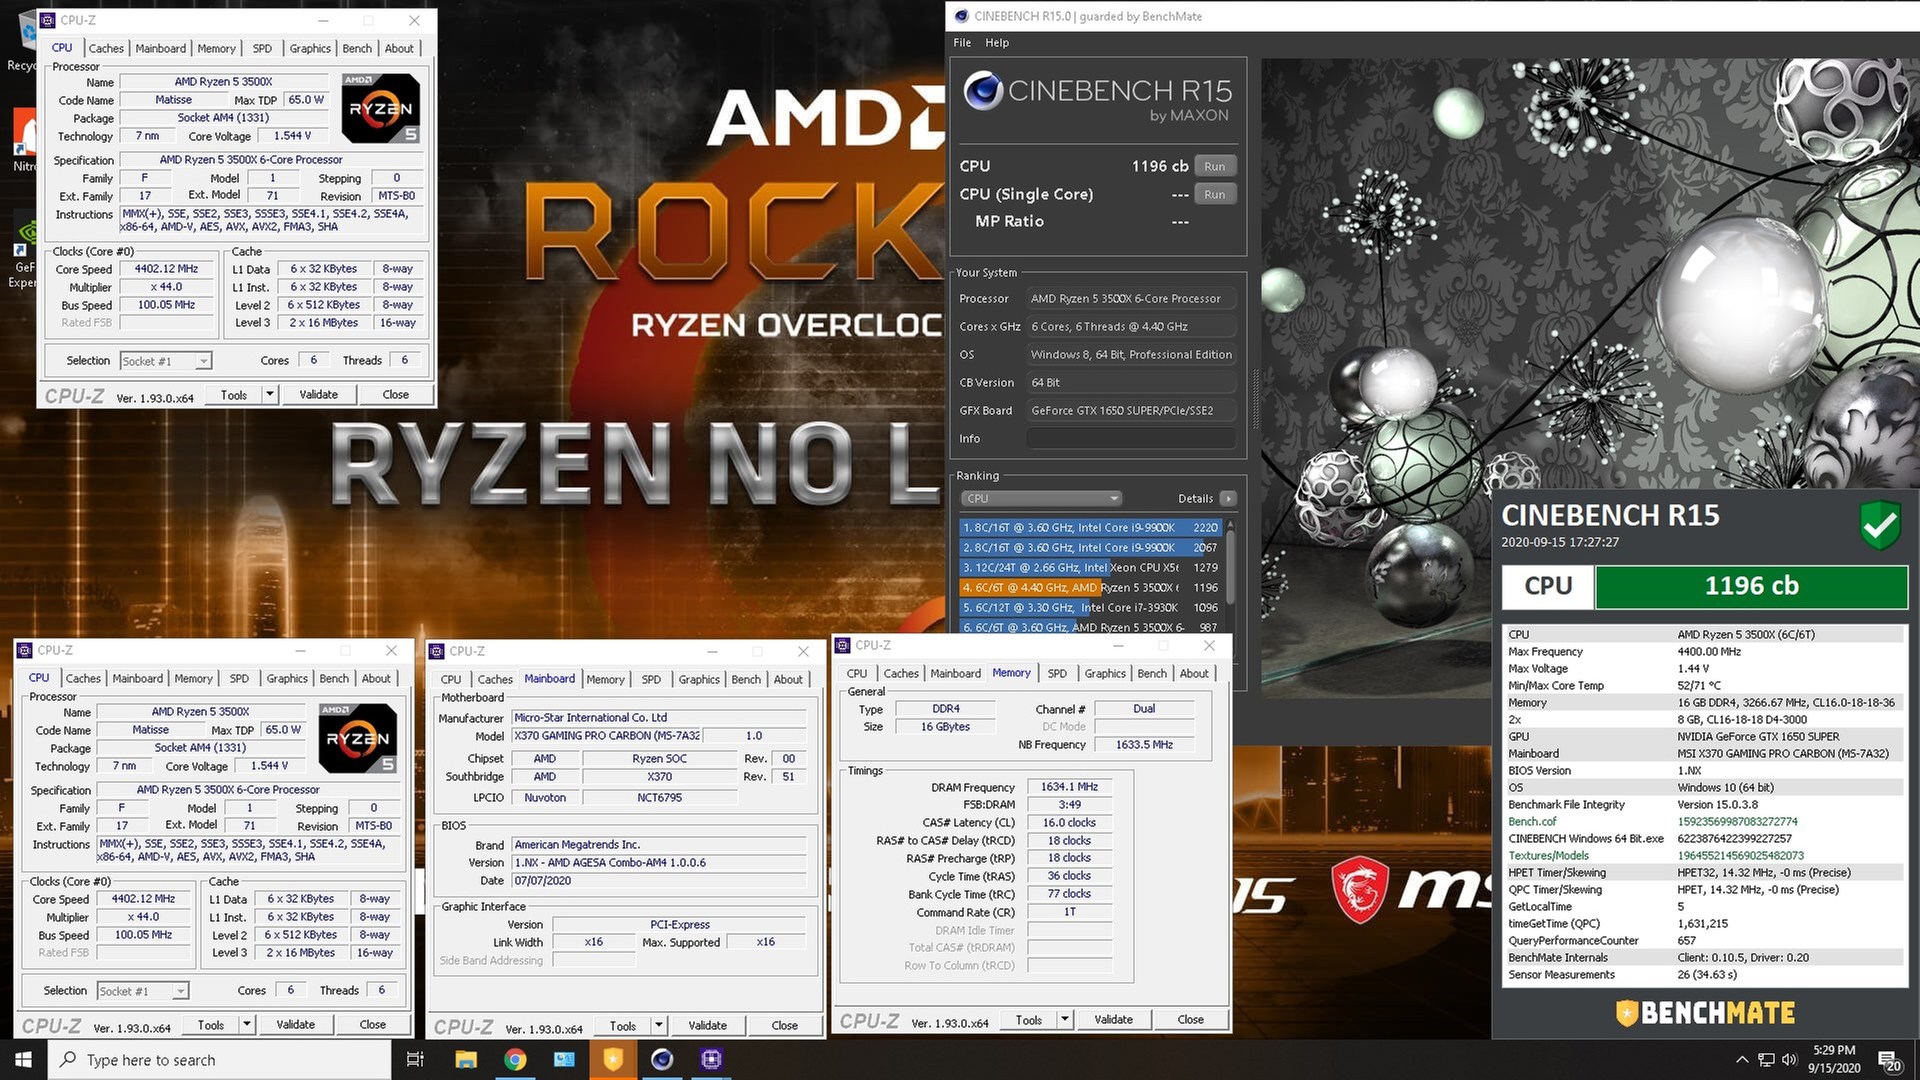Viewport: 1920px width, 1080px height.
Task: Expand the ranking Details arrow button
Action: coord(1228,498)
